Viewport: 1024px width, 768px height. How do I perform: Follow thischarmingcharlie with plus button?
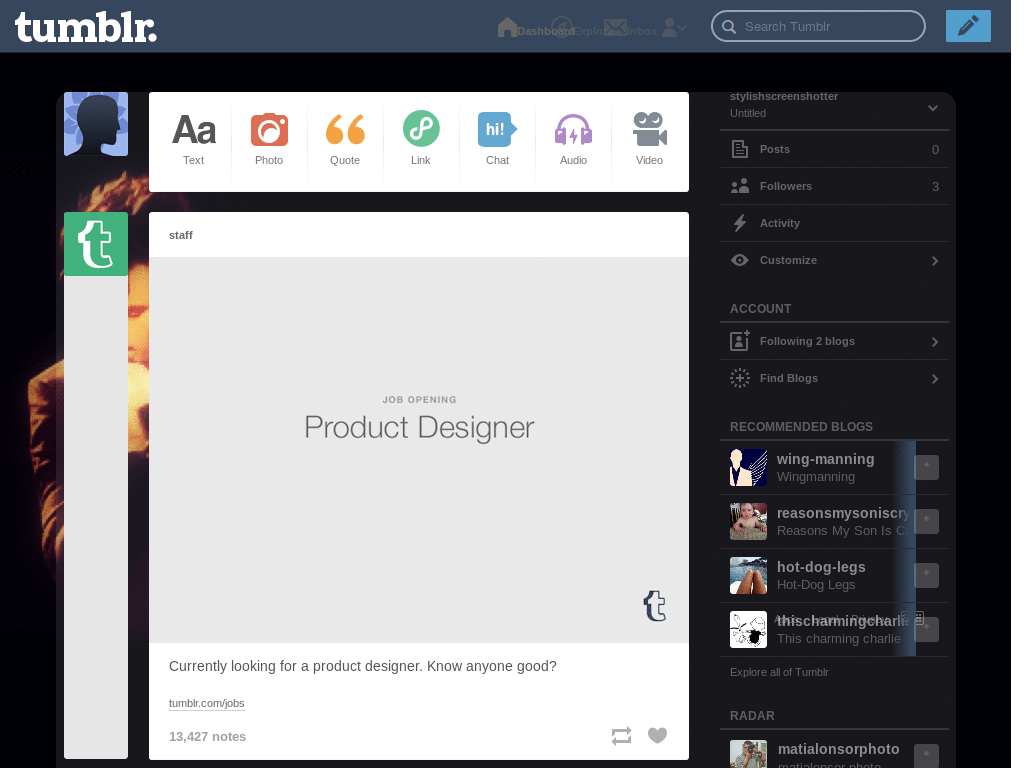pos(927,630)
